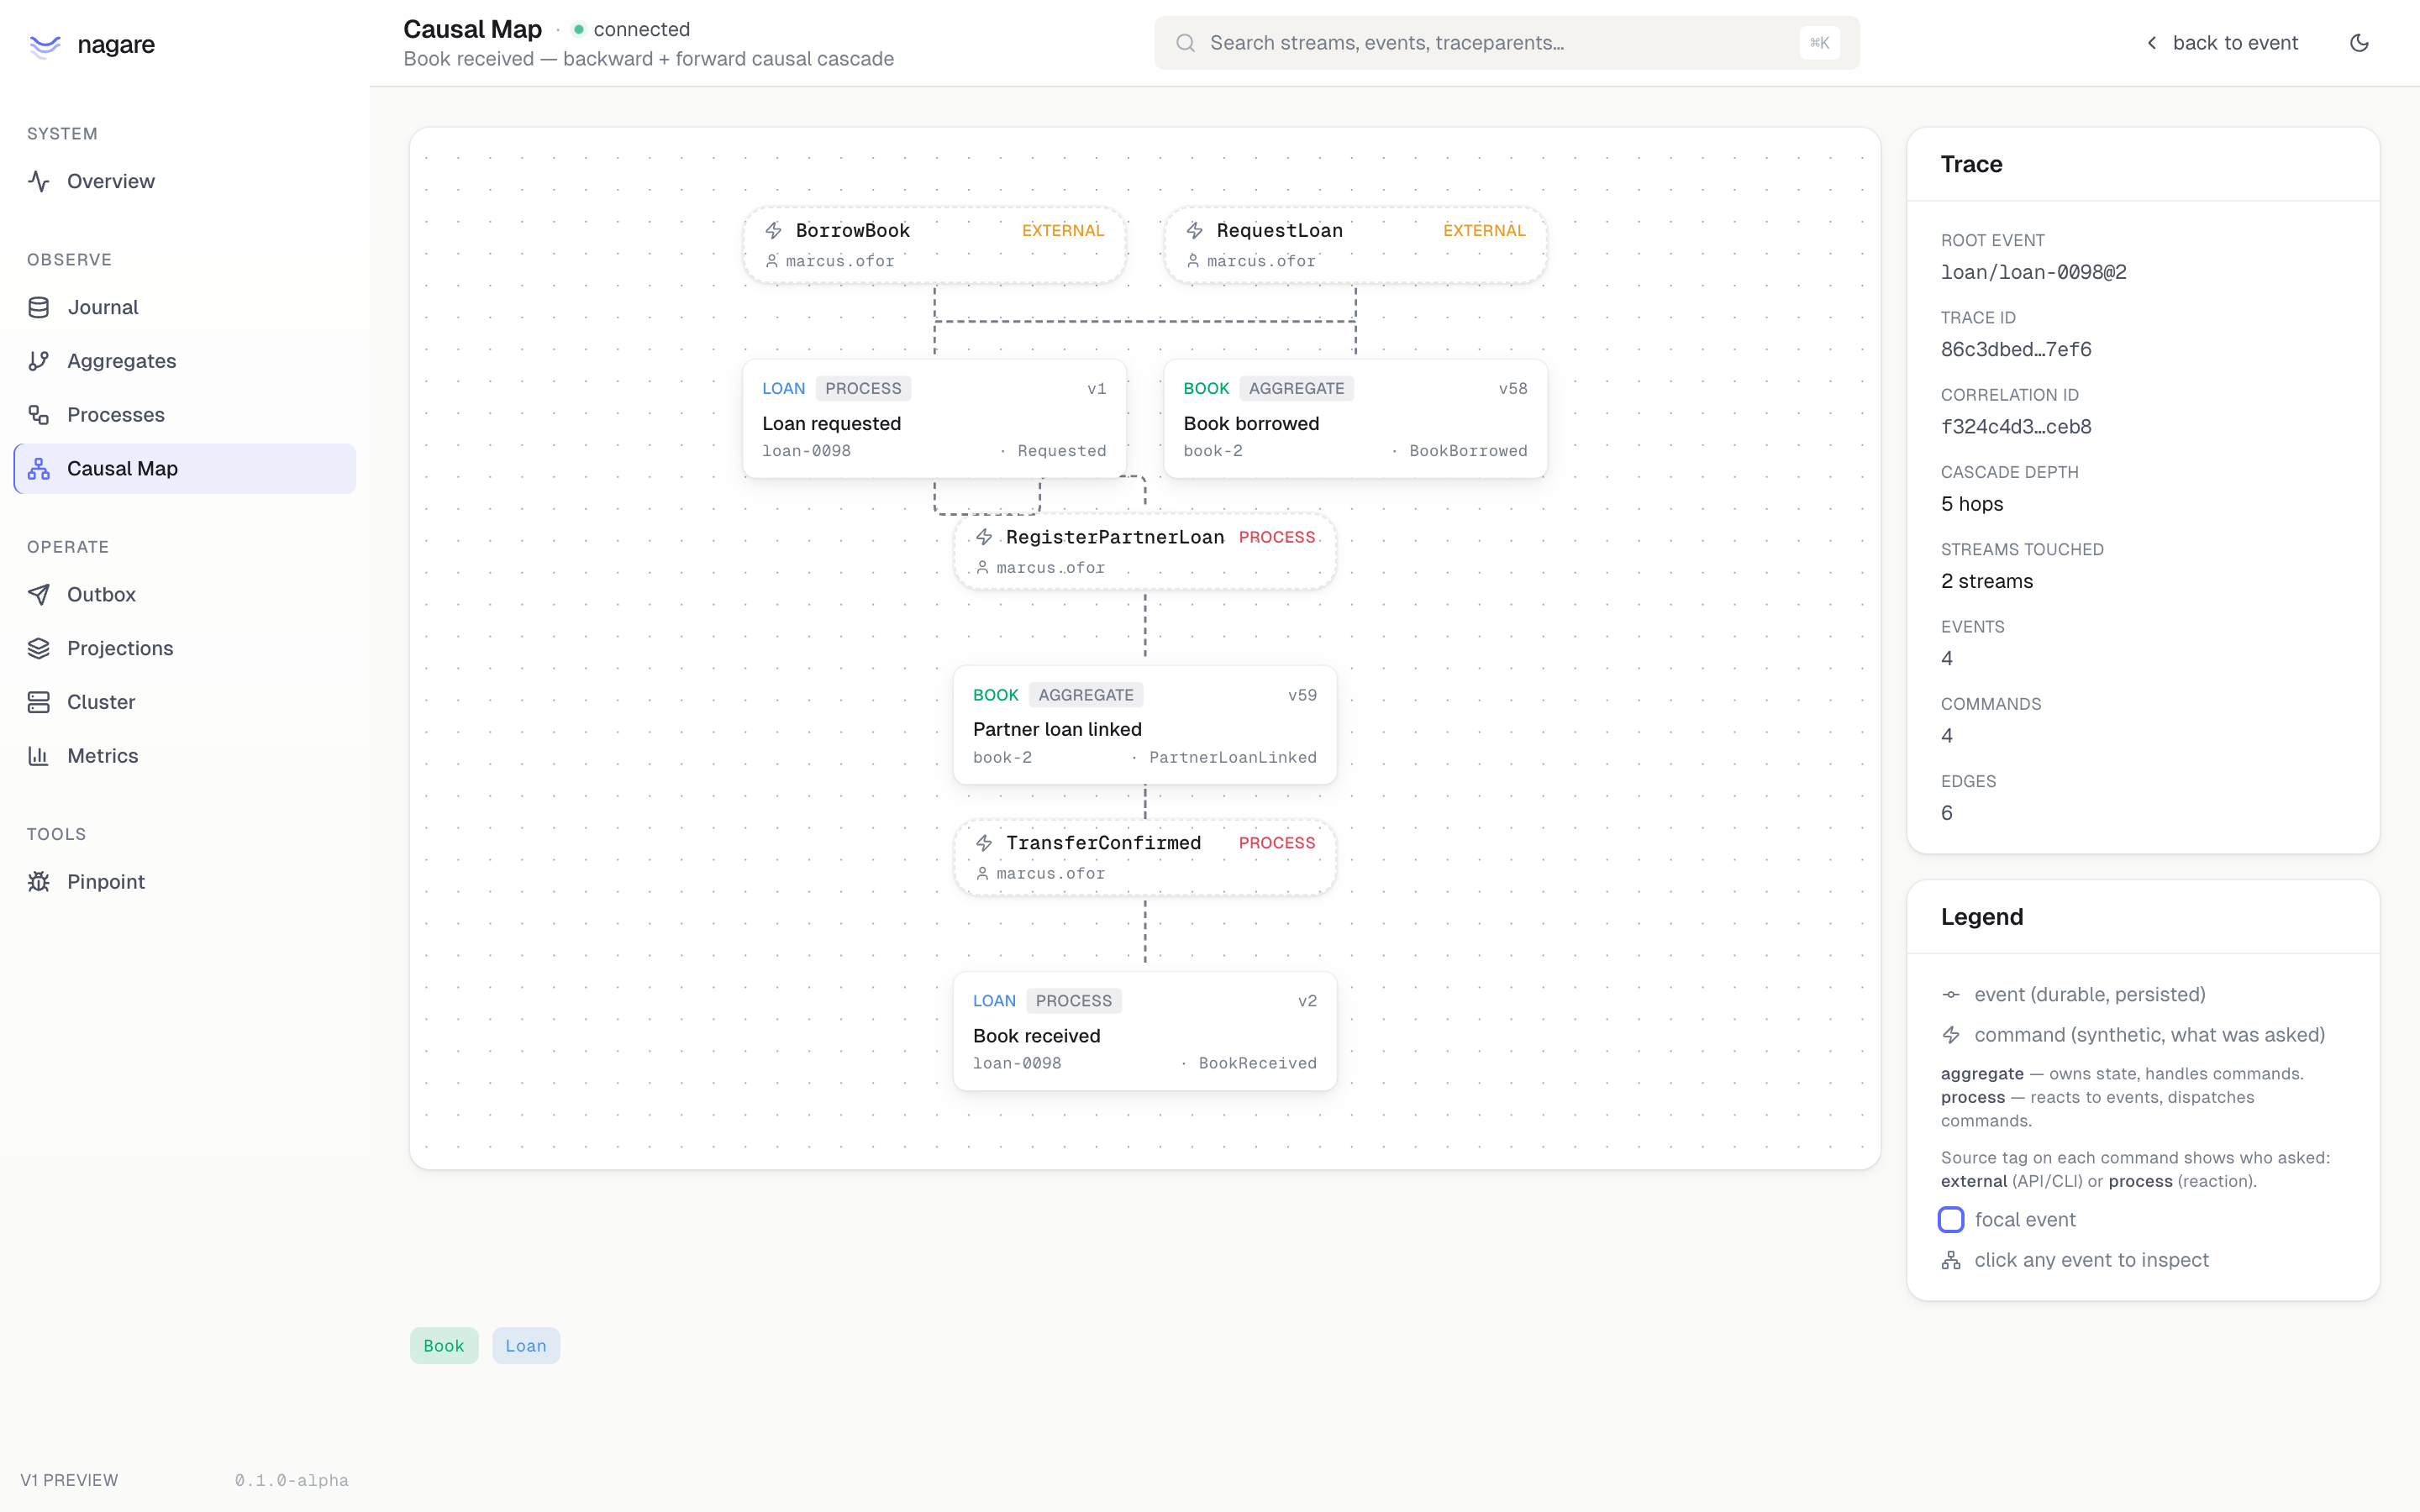This screenshot has height=1512, width=2420.
Task: Select the BorrowBook command node
Action: coord(934,245)
